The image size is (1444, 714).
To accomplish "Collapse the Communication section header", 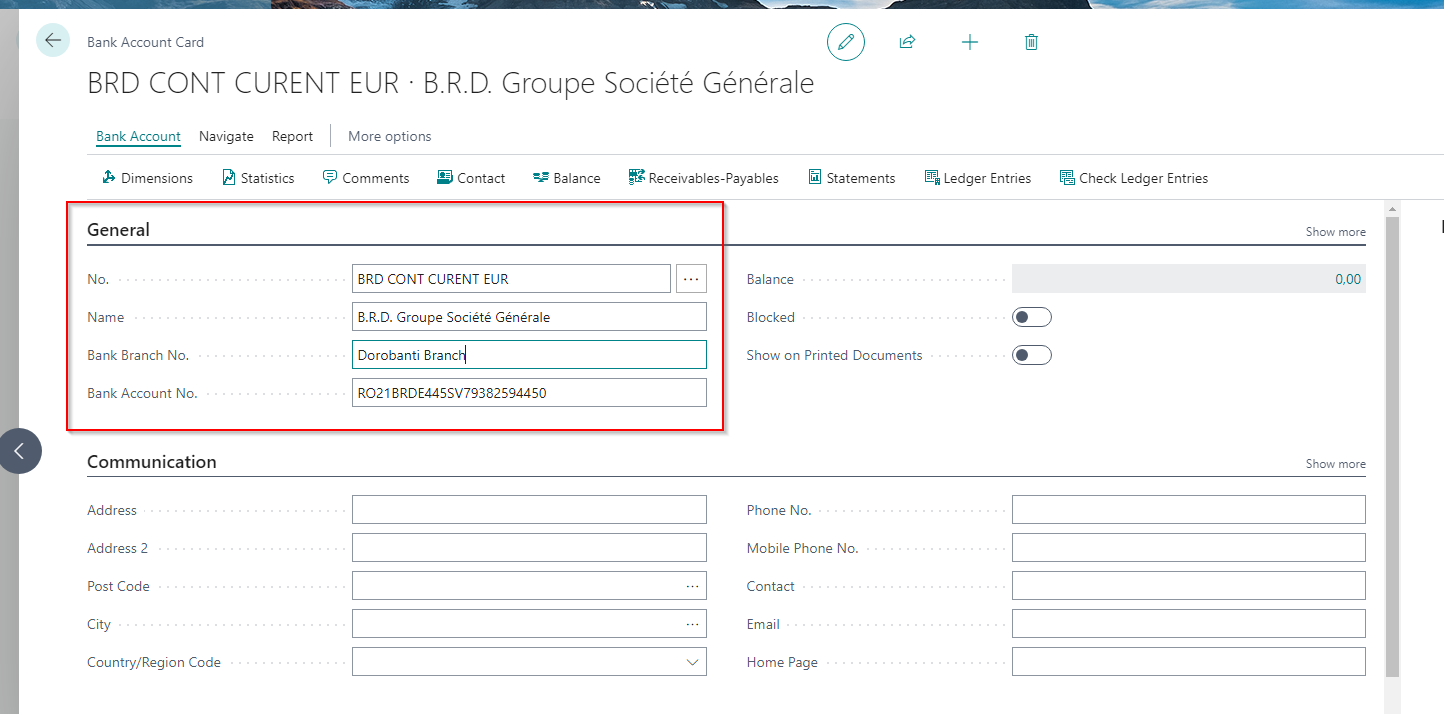I will point(152,462).
